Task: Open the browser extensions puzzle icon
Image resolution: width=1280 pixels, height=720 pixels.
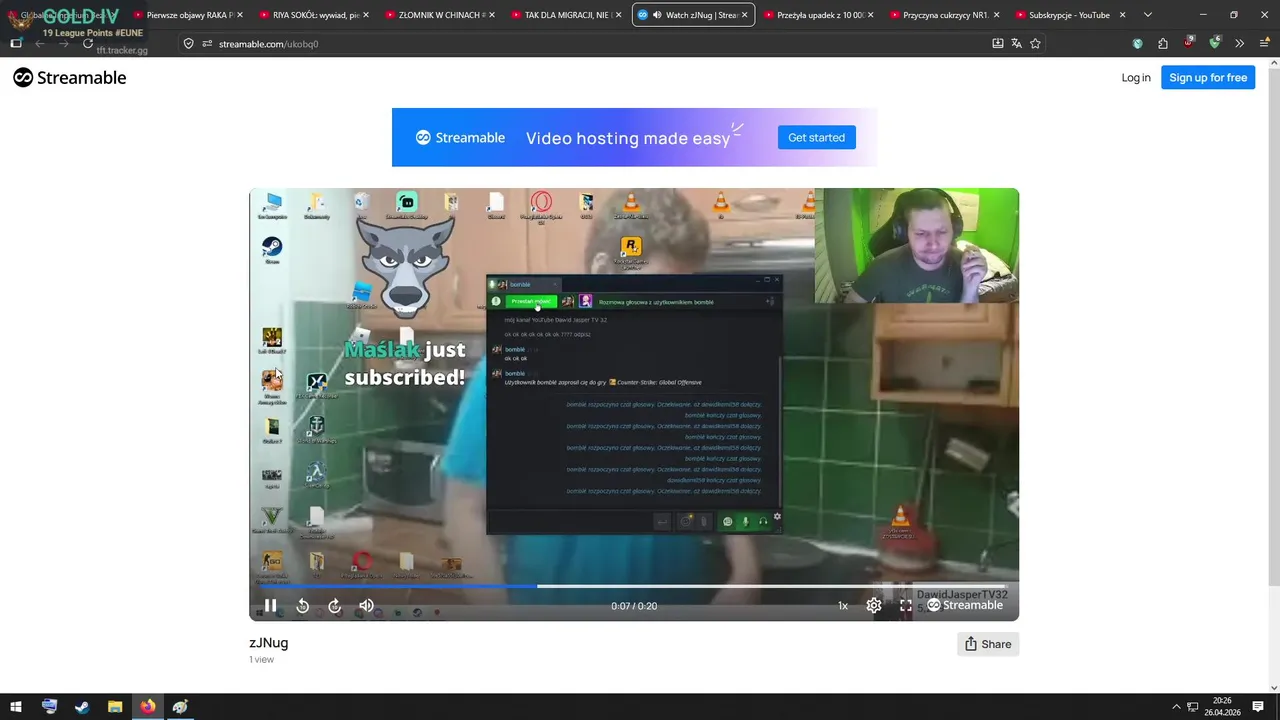Action: point(1163,44)
